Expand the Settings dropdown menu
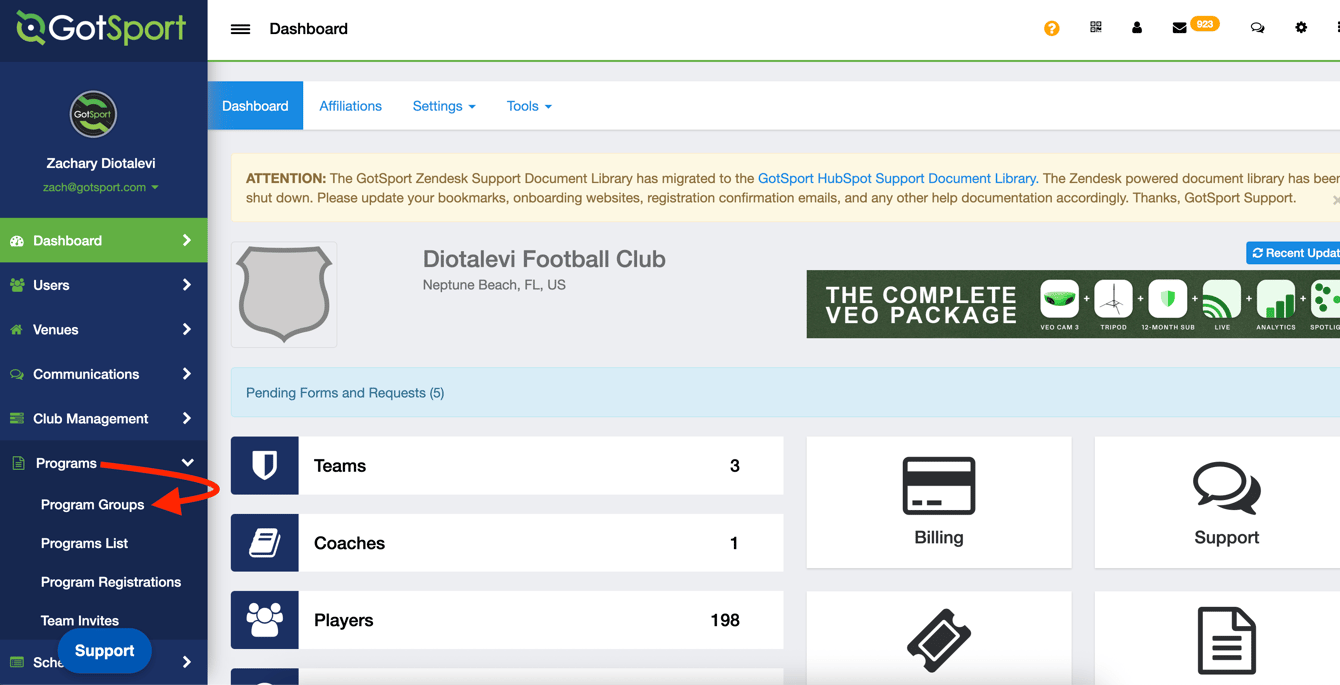This screenshot has width=1340, height=685. (x=443, y=105)
